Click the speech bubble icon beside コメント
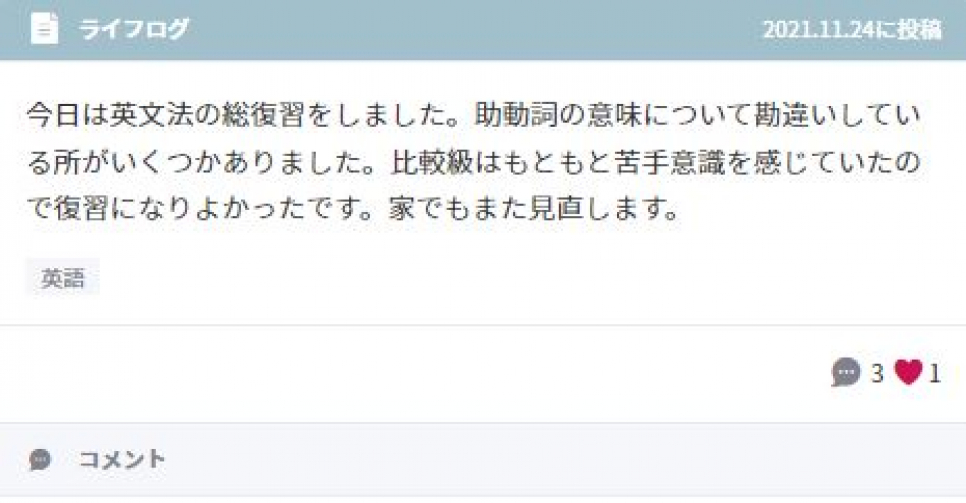The height and width of the screenshot is (503, 966). click(40, 459)
